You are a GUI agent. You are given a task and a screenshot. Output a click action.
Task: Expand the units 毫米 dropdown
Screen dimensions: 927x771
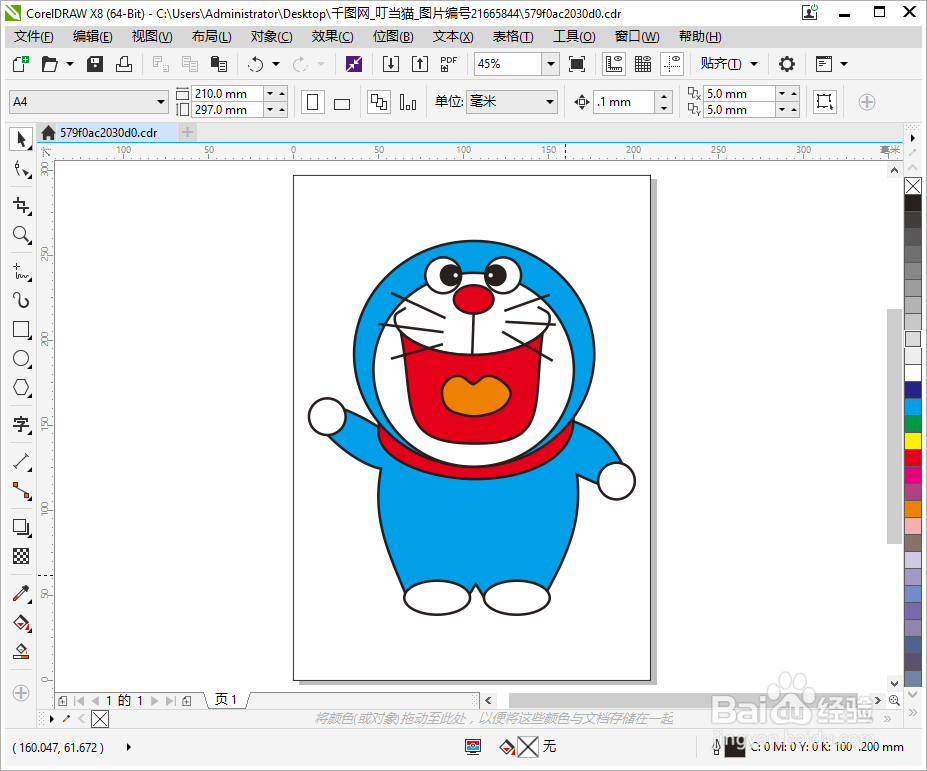click(x=550, y=102)
